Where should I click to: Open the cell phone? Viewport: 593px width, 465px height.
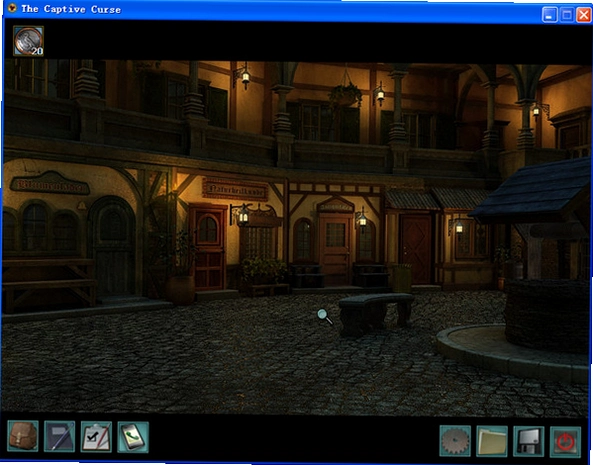coord(133,437)
